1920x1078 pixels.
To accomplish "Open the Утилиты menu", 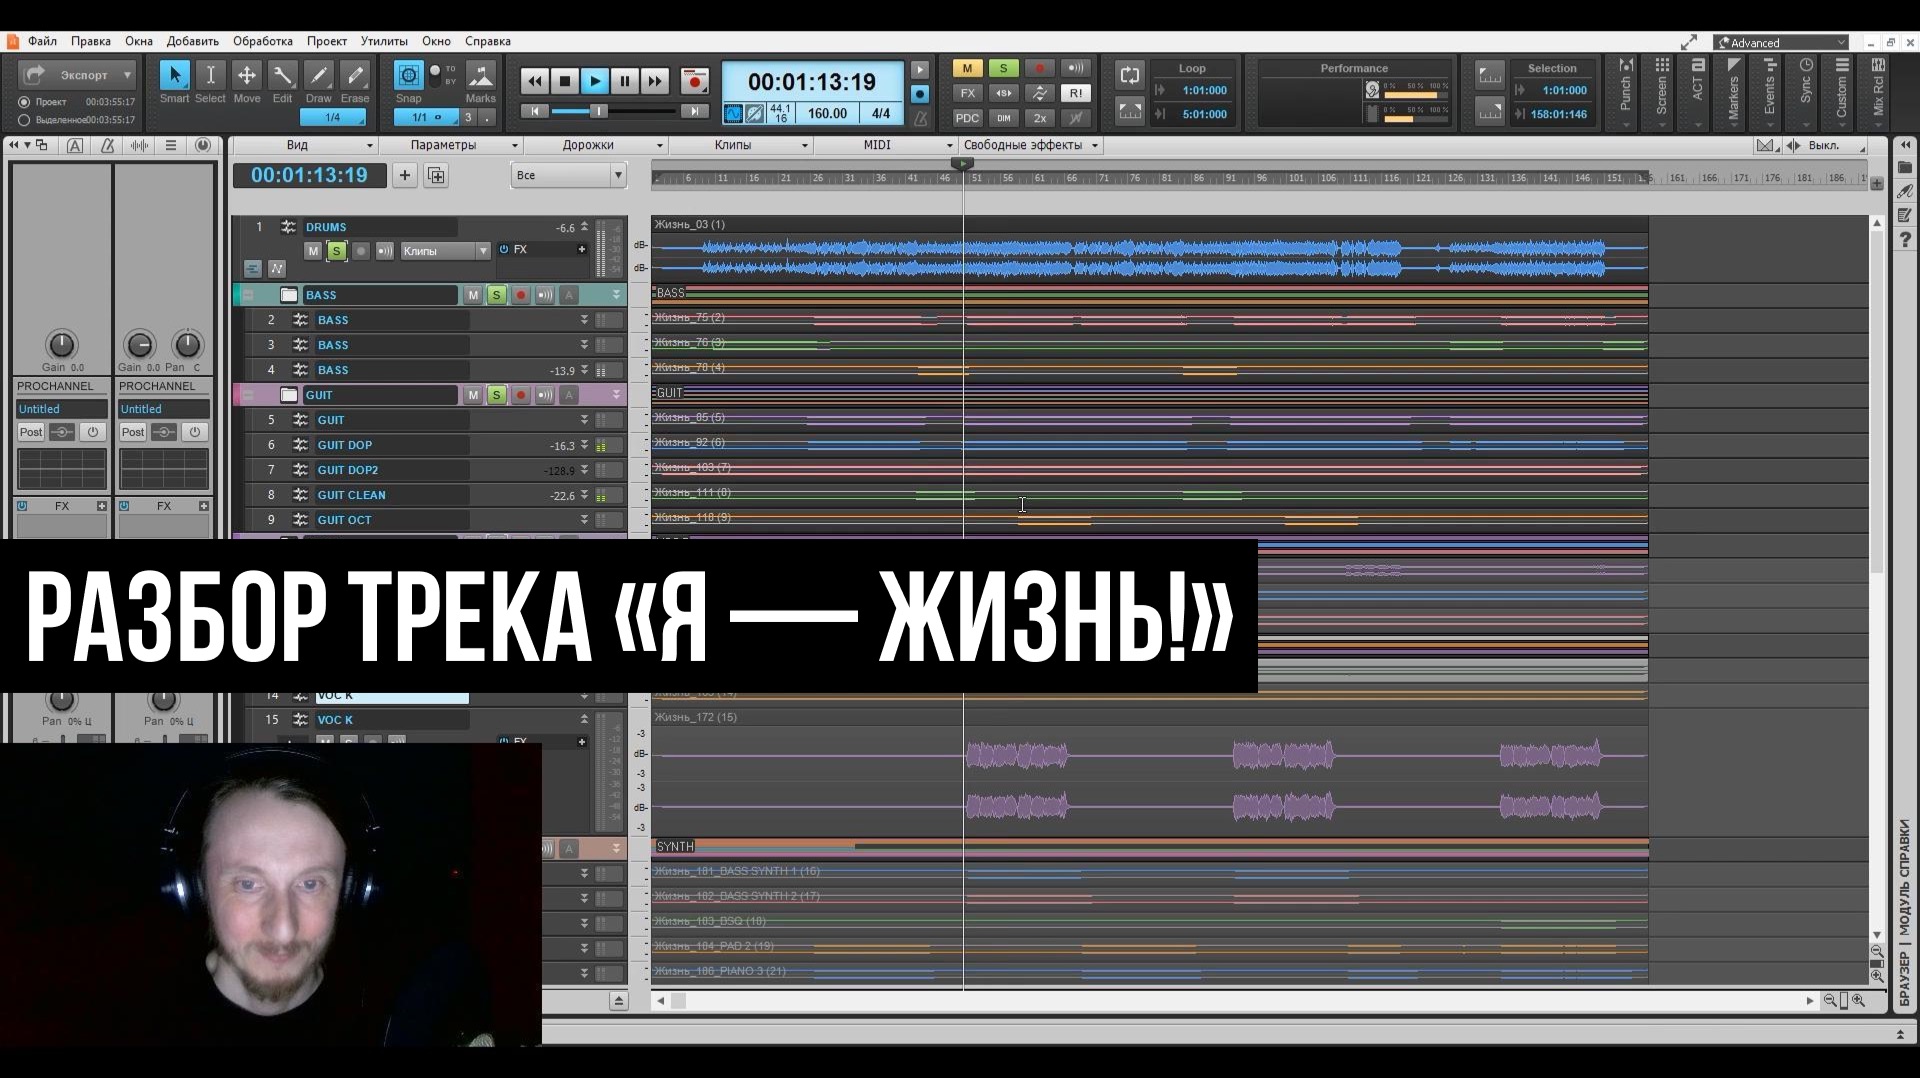I will pos(384,41).
